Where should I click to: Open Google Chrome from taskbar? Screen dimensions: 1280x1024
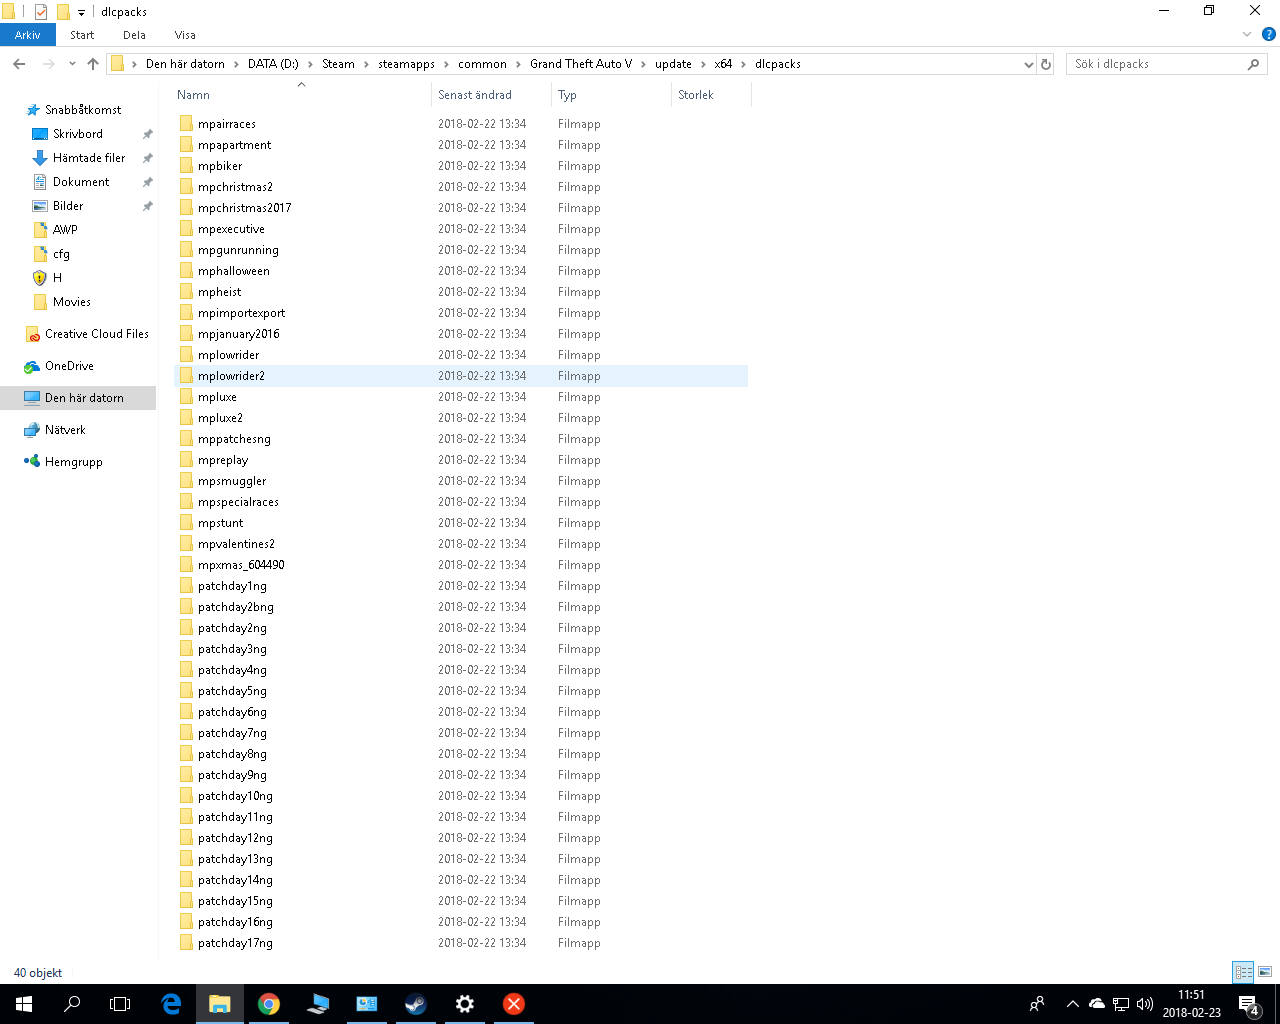[269, 1004]
